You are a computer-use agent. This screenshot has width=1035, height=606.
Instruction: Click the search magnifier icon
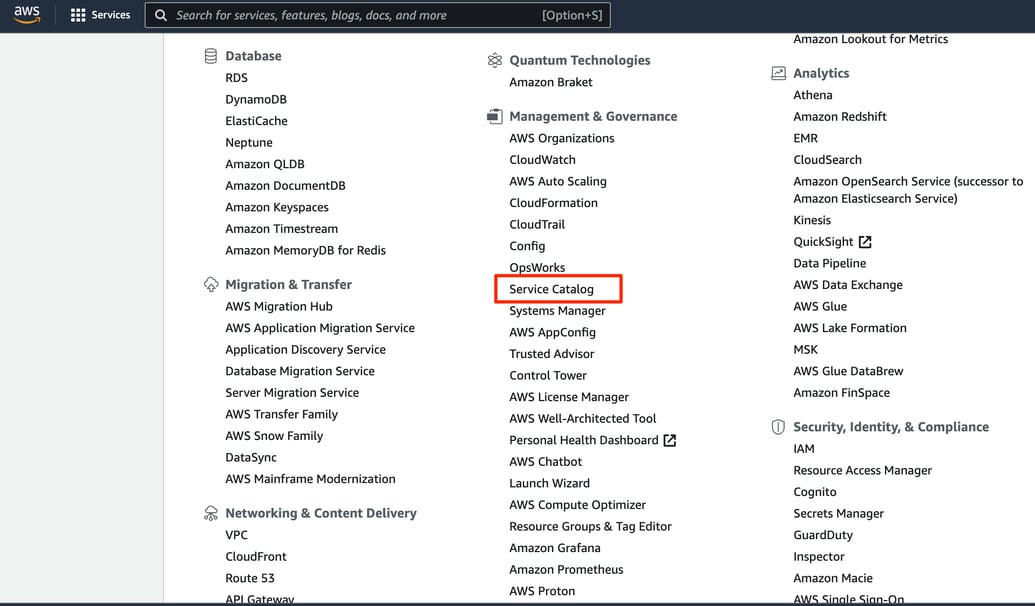(161, 15)
